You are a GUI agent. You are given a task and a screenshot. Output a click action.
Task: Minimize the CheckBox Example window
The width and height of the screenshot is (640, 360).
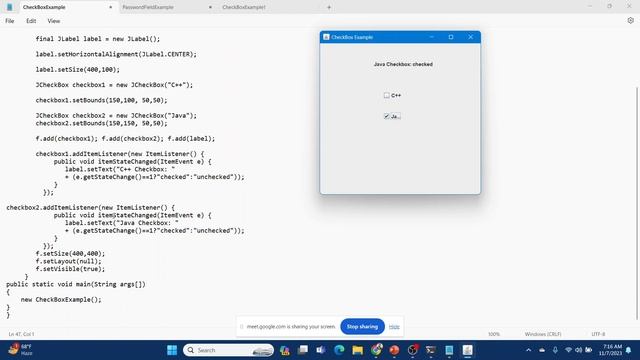pos(431,37)
